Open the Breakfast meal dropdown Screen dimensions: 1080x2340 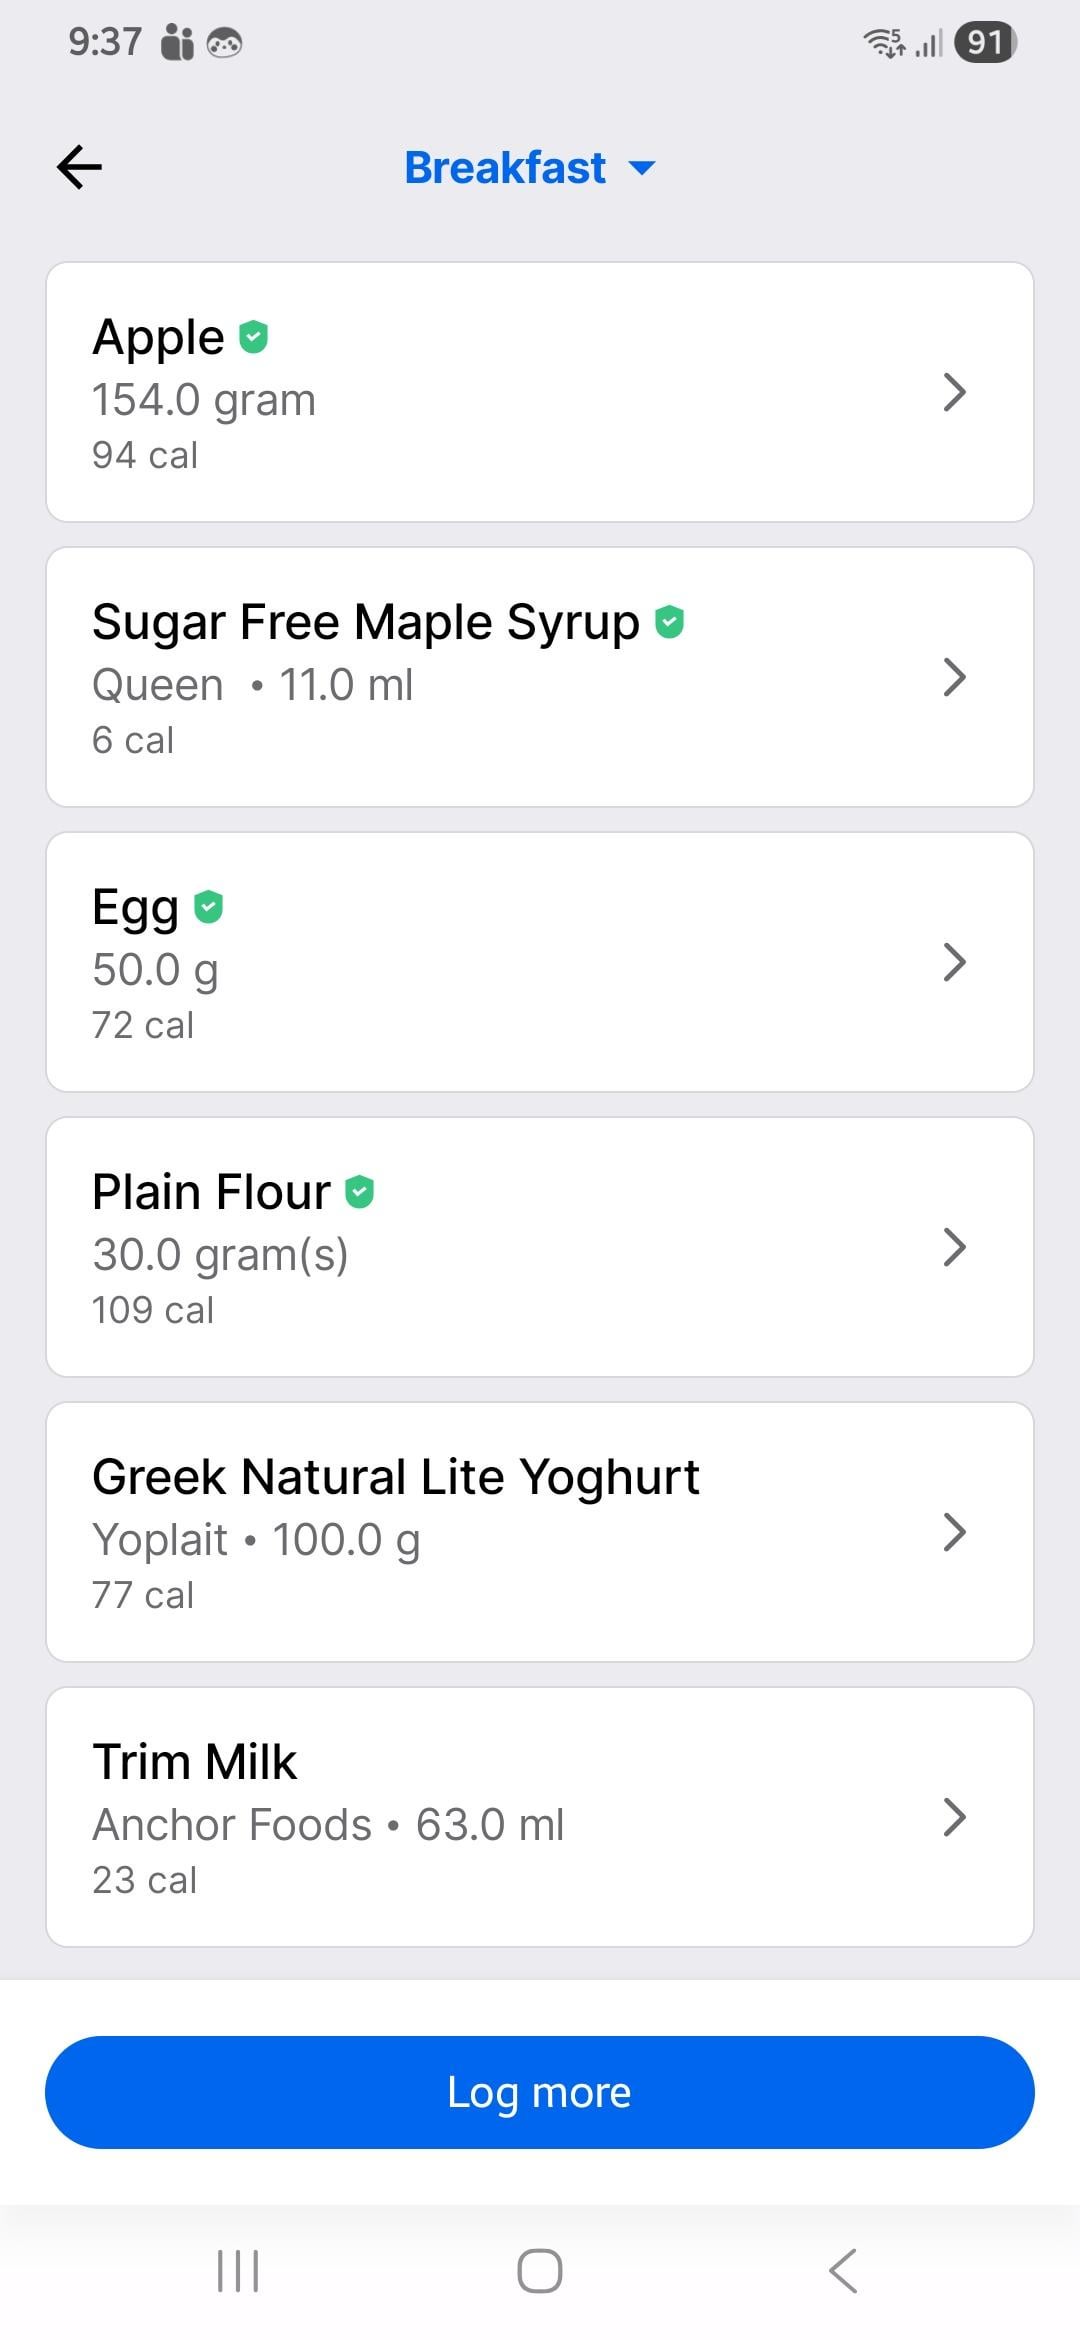tap(642, 168)
